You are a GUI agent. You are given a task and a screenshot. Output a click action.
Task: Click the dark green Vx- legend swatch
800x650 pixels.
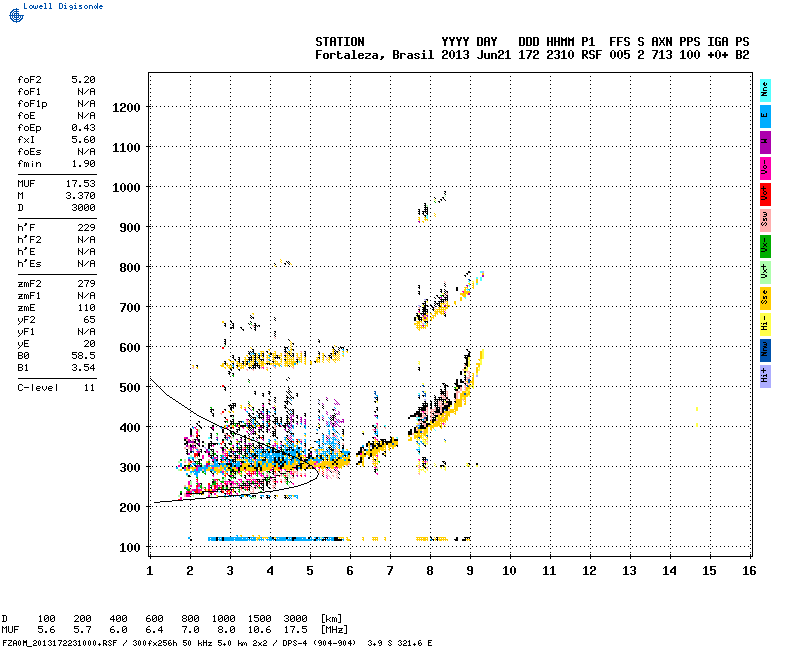[x=765, y=245]
